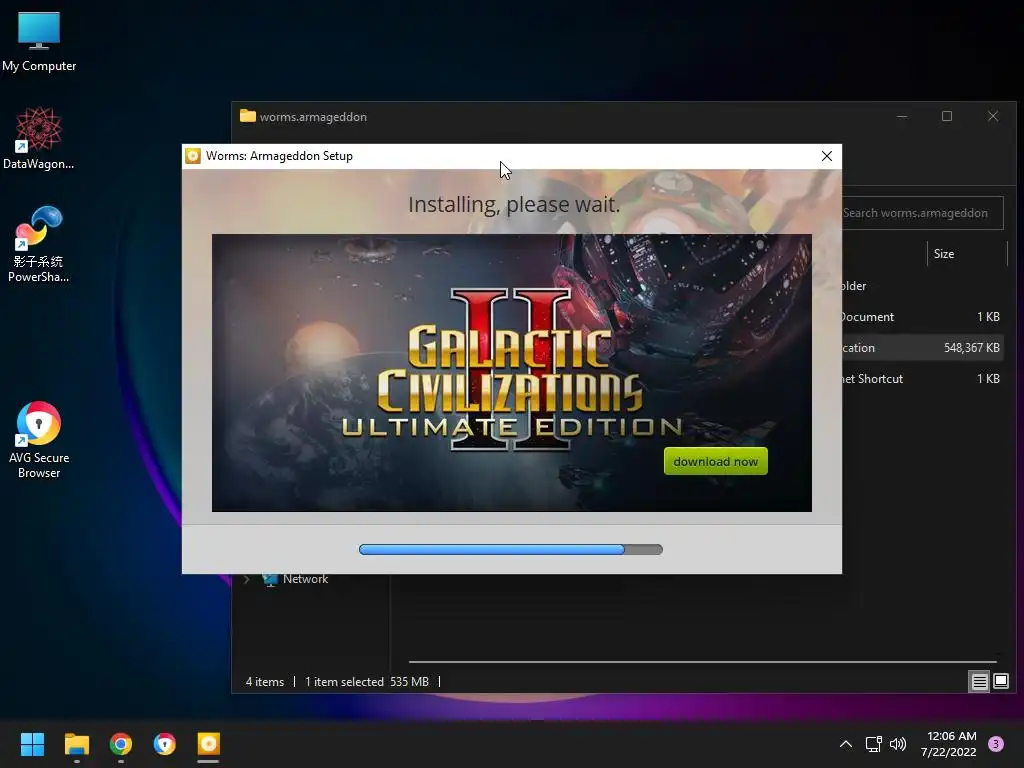This screenshot has height=768, width=1024.
Task: Click the Galactic Civilizations II ad banner
Action: point(511,372)
